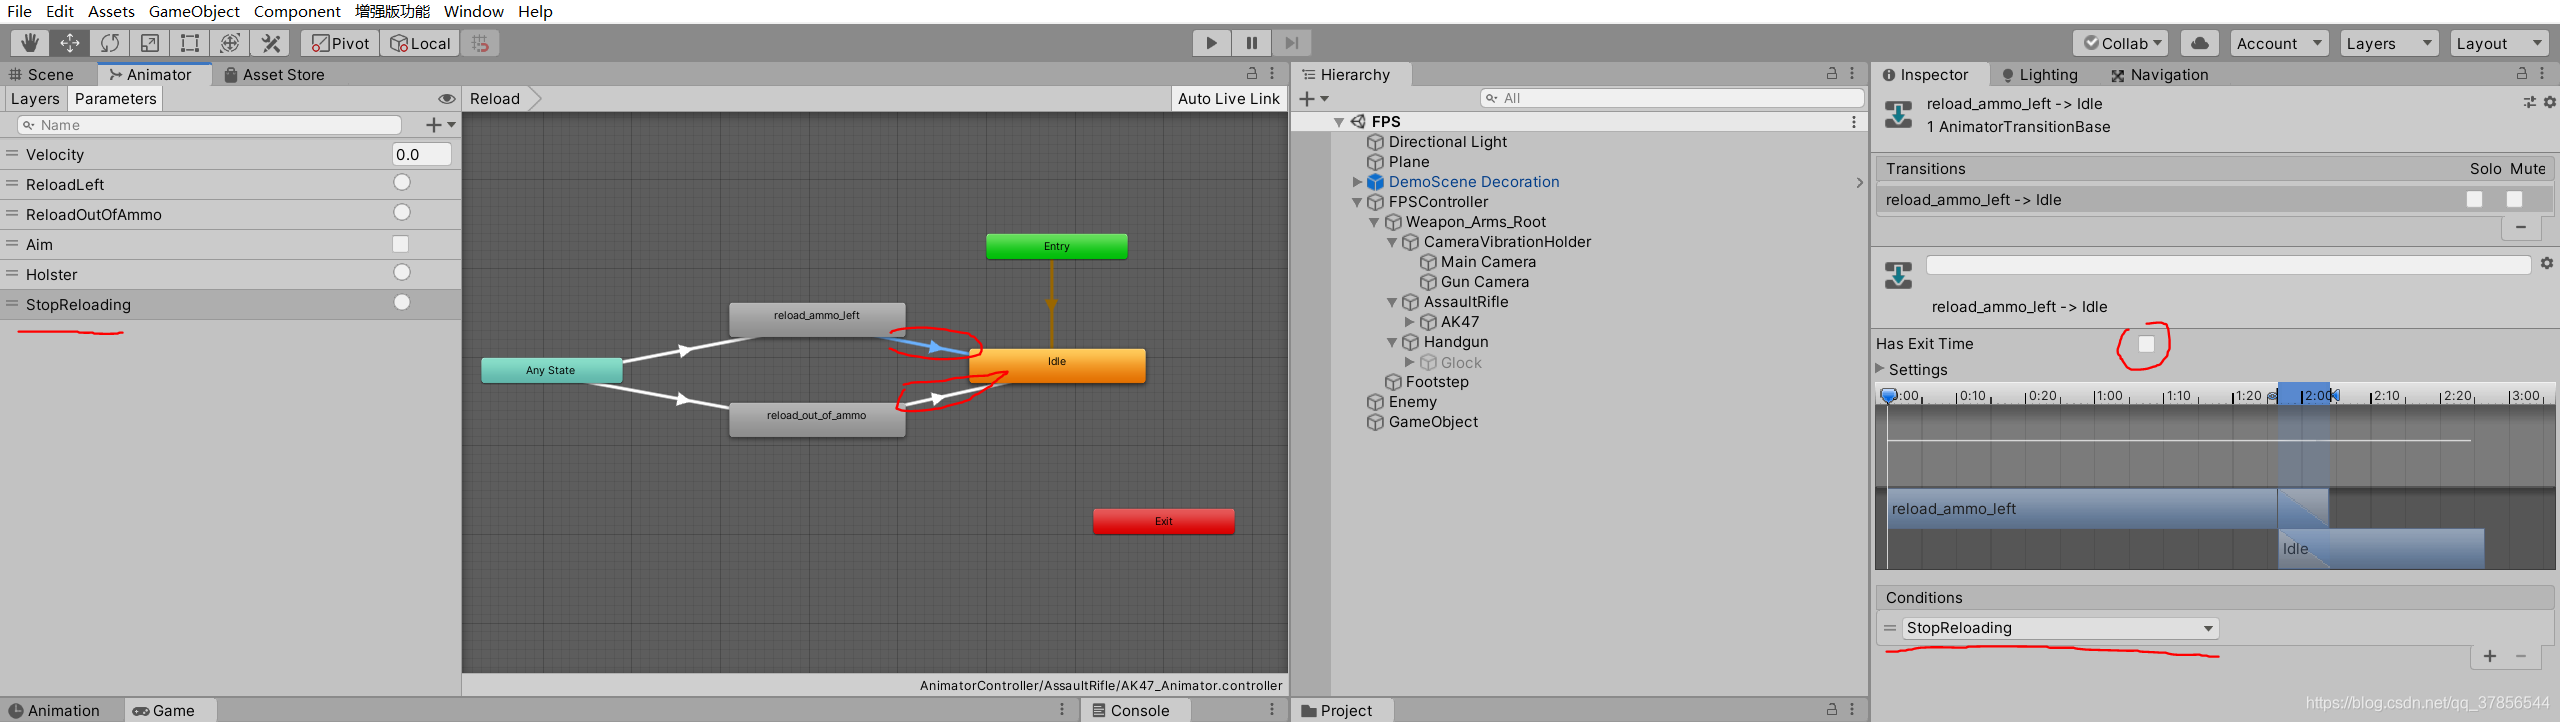Image resolution: width=2560 pixels, height=722 pixels.
Task: Click DemoScene Decoration prefab icon
Action: 1376,182
